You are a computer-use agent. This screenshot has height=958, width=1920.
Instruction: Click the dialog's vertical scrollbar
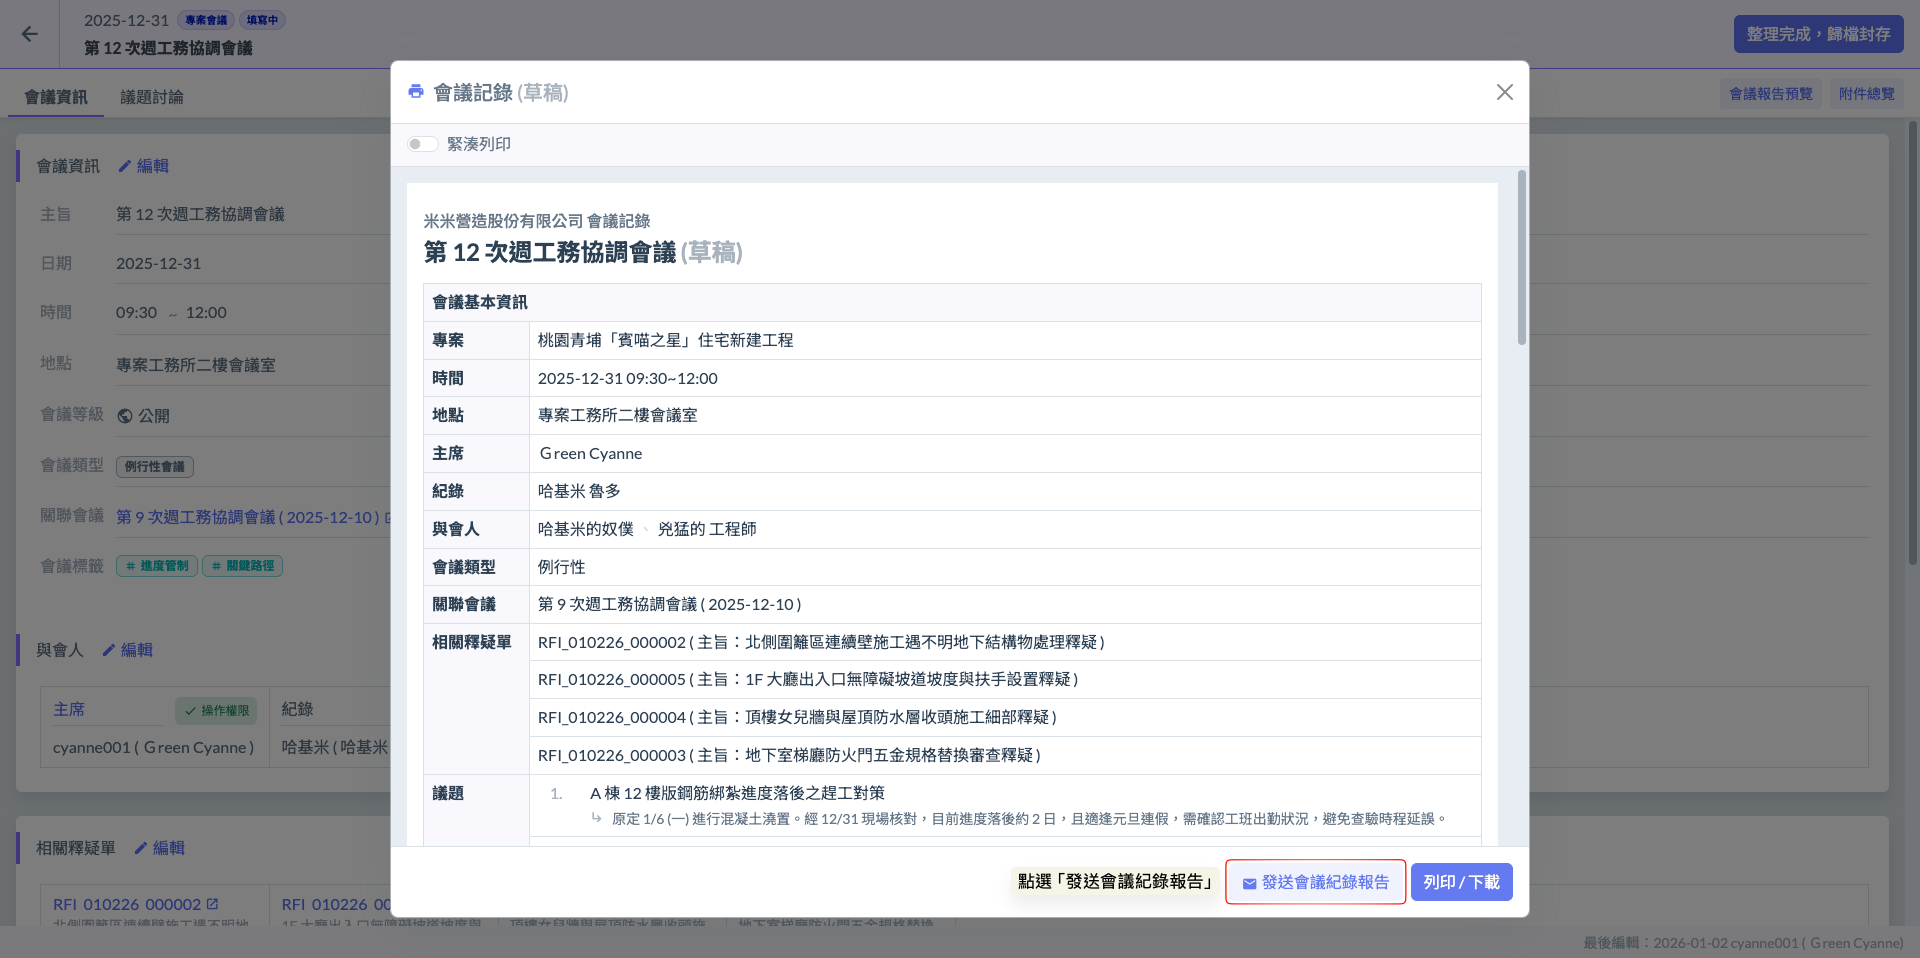[1522, 260]
